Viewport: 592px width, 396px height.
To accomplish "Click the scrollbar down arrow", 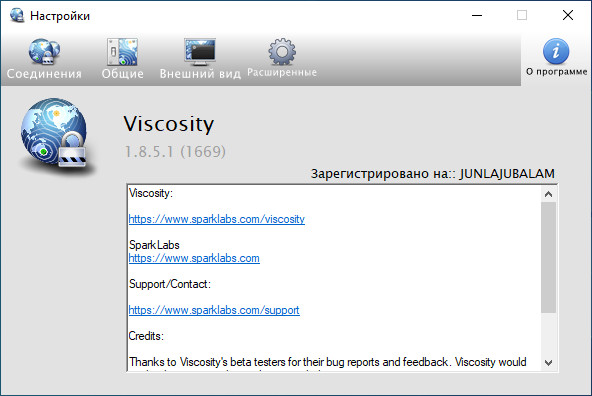I will coord(549,363).
